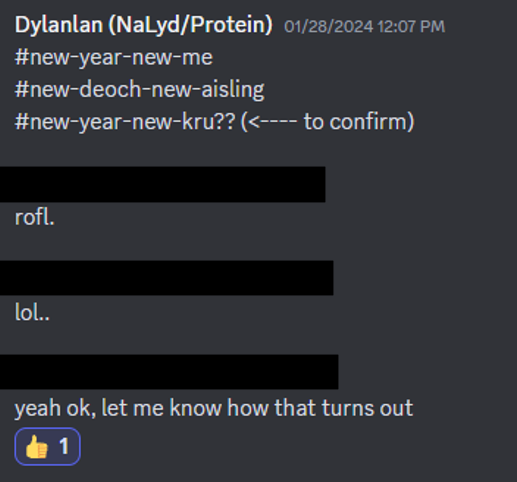Click the "rofl." message line
This screenshot has height=482, width=517.
(35, 218)
